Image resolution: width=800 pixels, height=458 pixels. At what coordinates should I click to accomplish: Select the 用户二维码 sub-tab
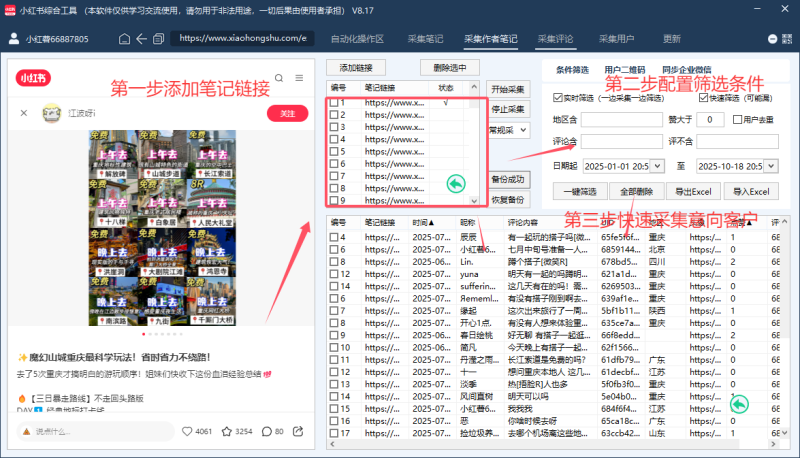point(625,70)
